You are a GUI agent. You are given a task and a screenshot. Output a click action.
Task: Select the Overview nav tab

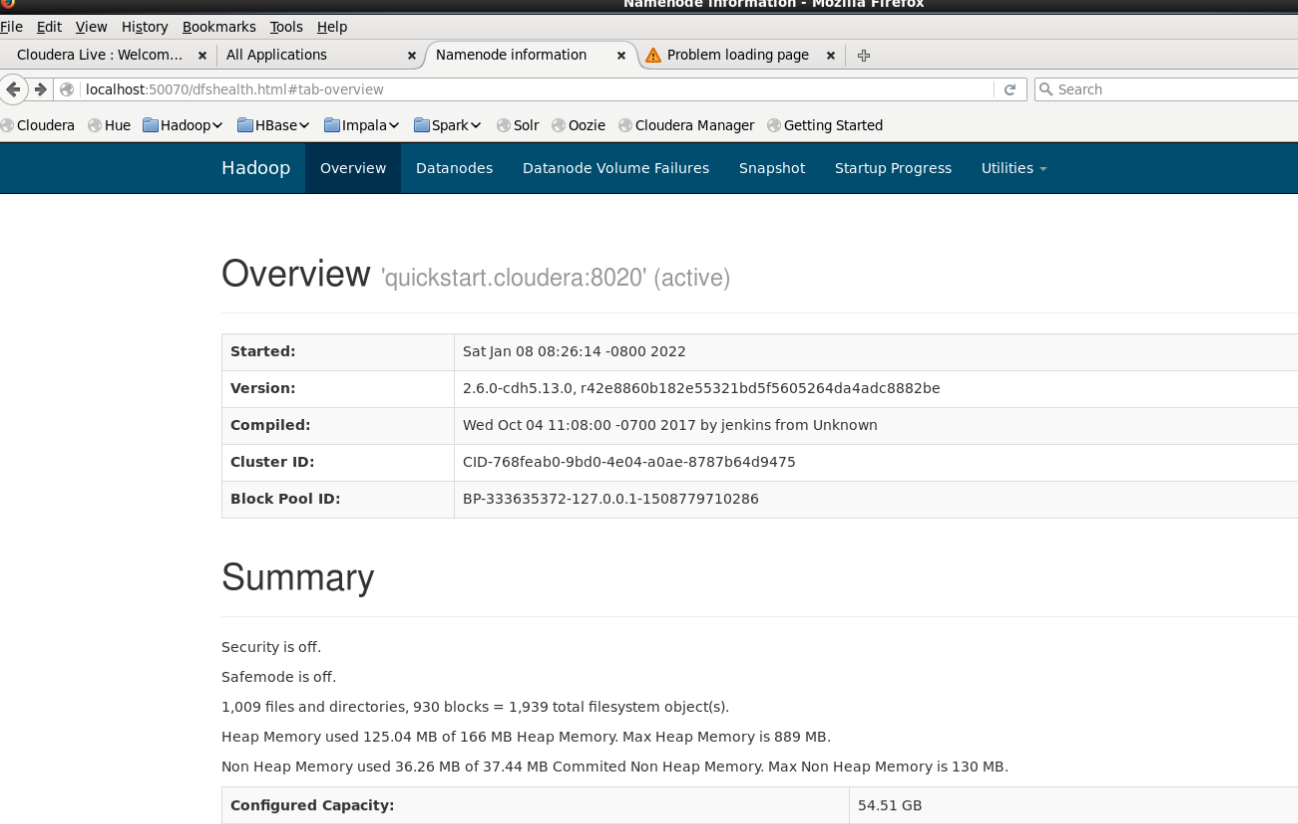(x=353, y=168)
